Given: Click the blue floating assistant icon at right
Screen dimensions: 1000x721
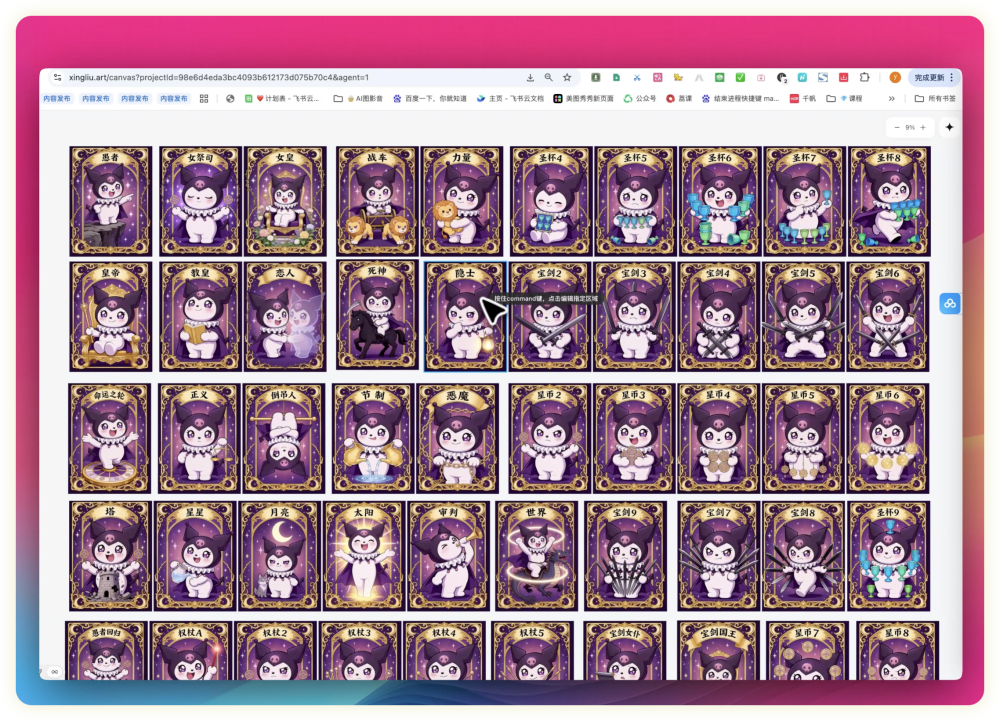Looking at the screenshot, I should [x=950, y=303].
